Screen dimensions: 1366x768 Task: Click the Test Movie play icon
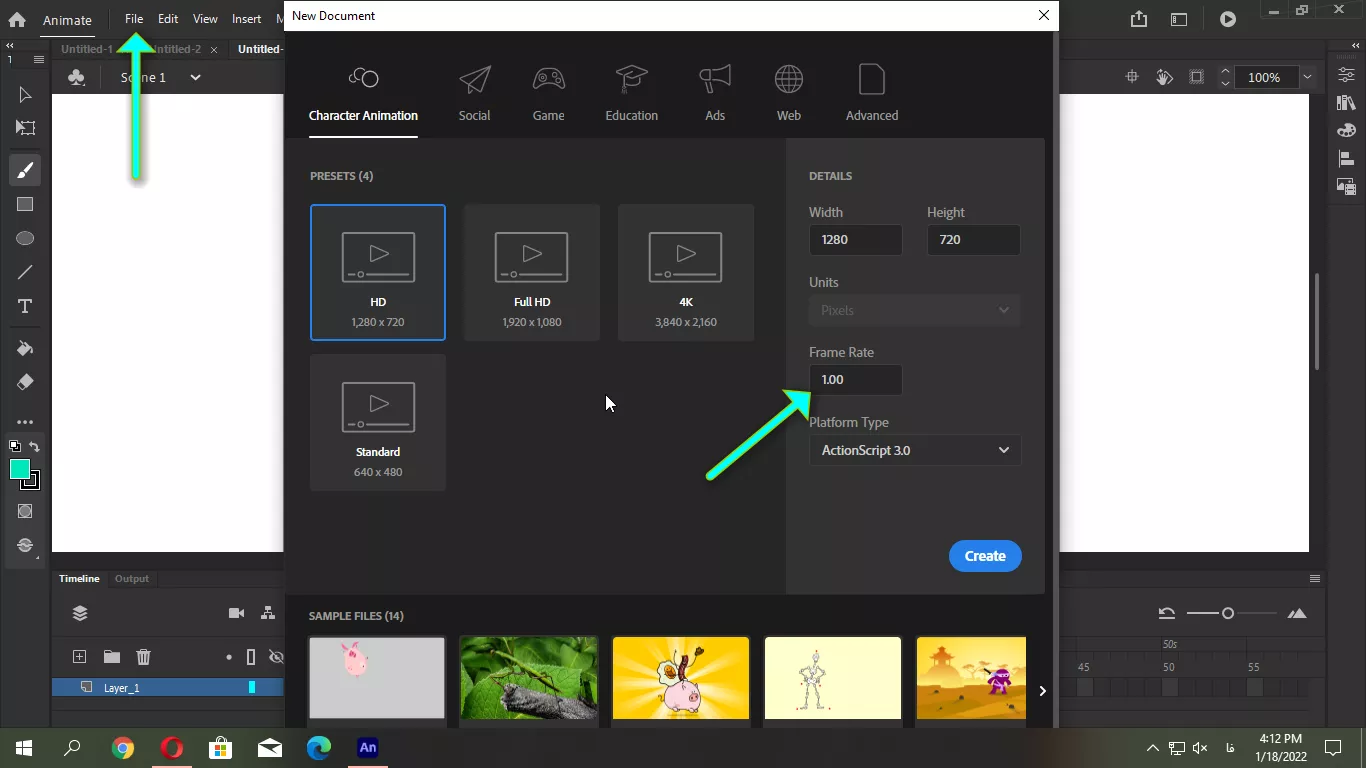[1228, 19]
